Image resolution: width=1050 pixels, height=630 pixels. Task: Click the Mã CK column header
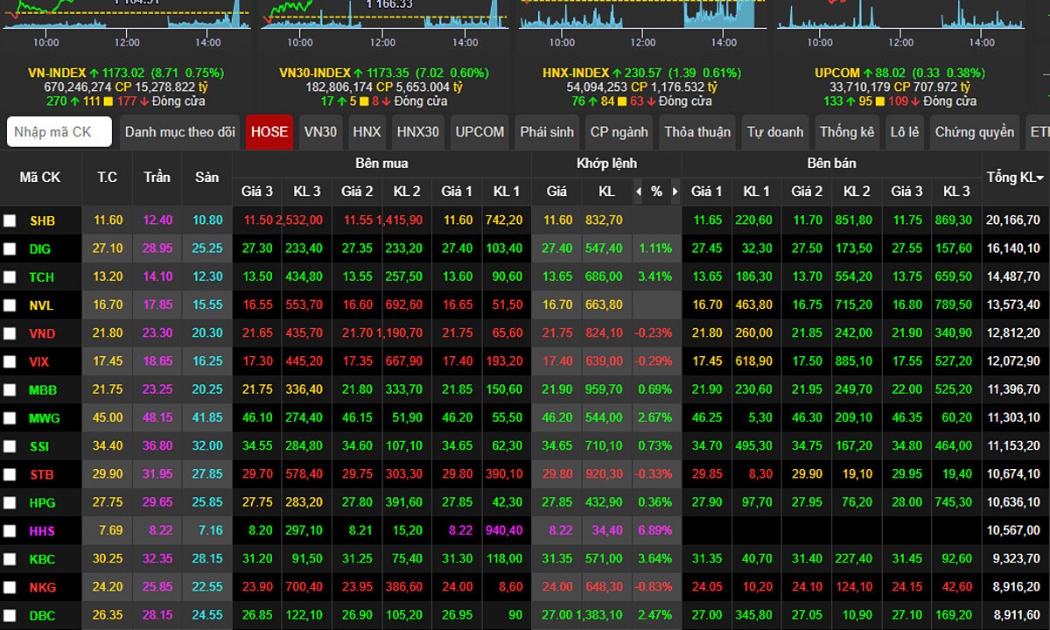click(x=40, y=177)
